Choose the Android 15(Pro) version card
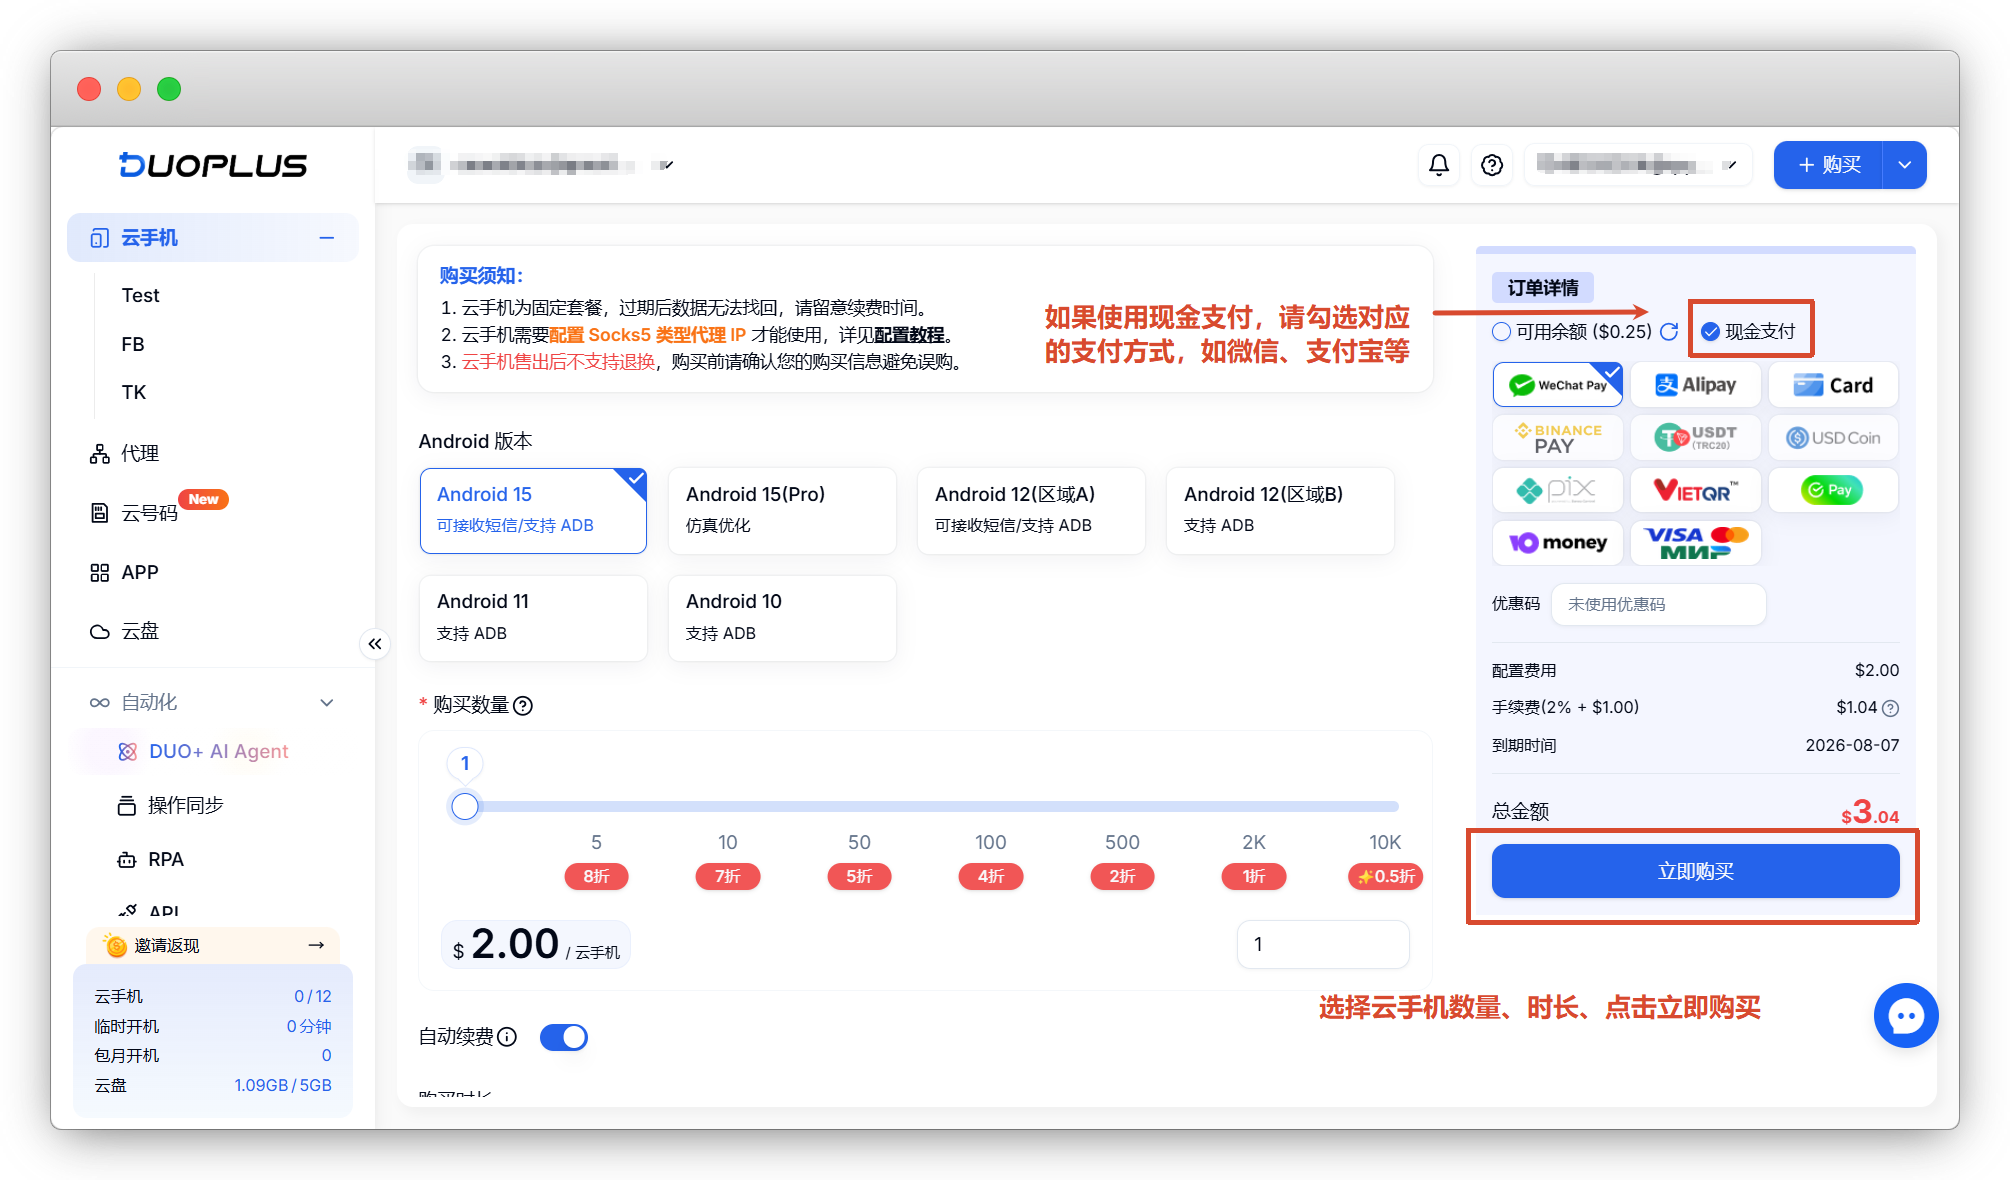Viewport: 2010px width, 1180px height. pyautogui.click(x=782, y=511)
